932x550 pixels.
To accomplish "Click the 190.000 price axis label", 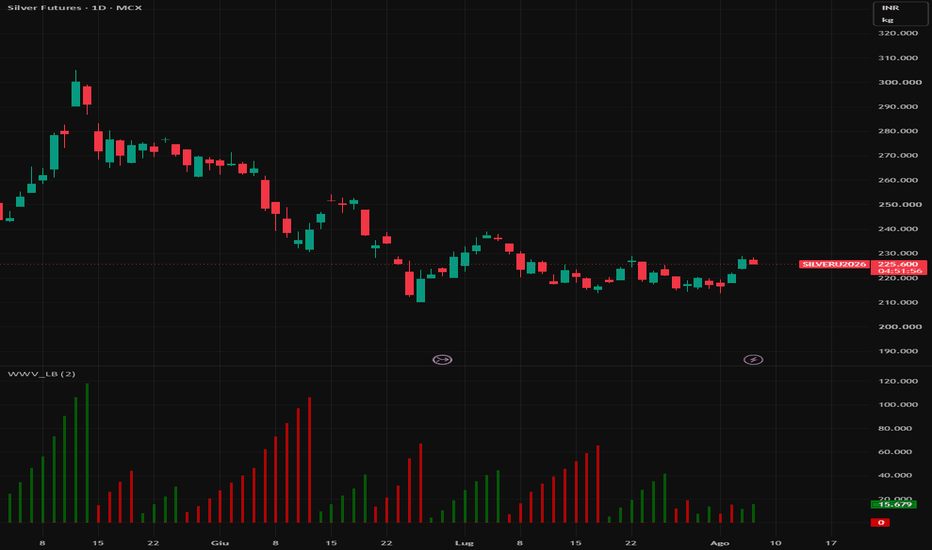I will click(x=898, y=351).
